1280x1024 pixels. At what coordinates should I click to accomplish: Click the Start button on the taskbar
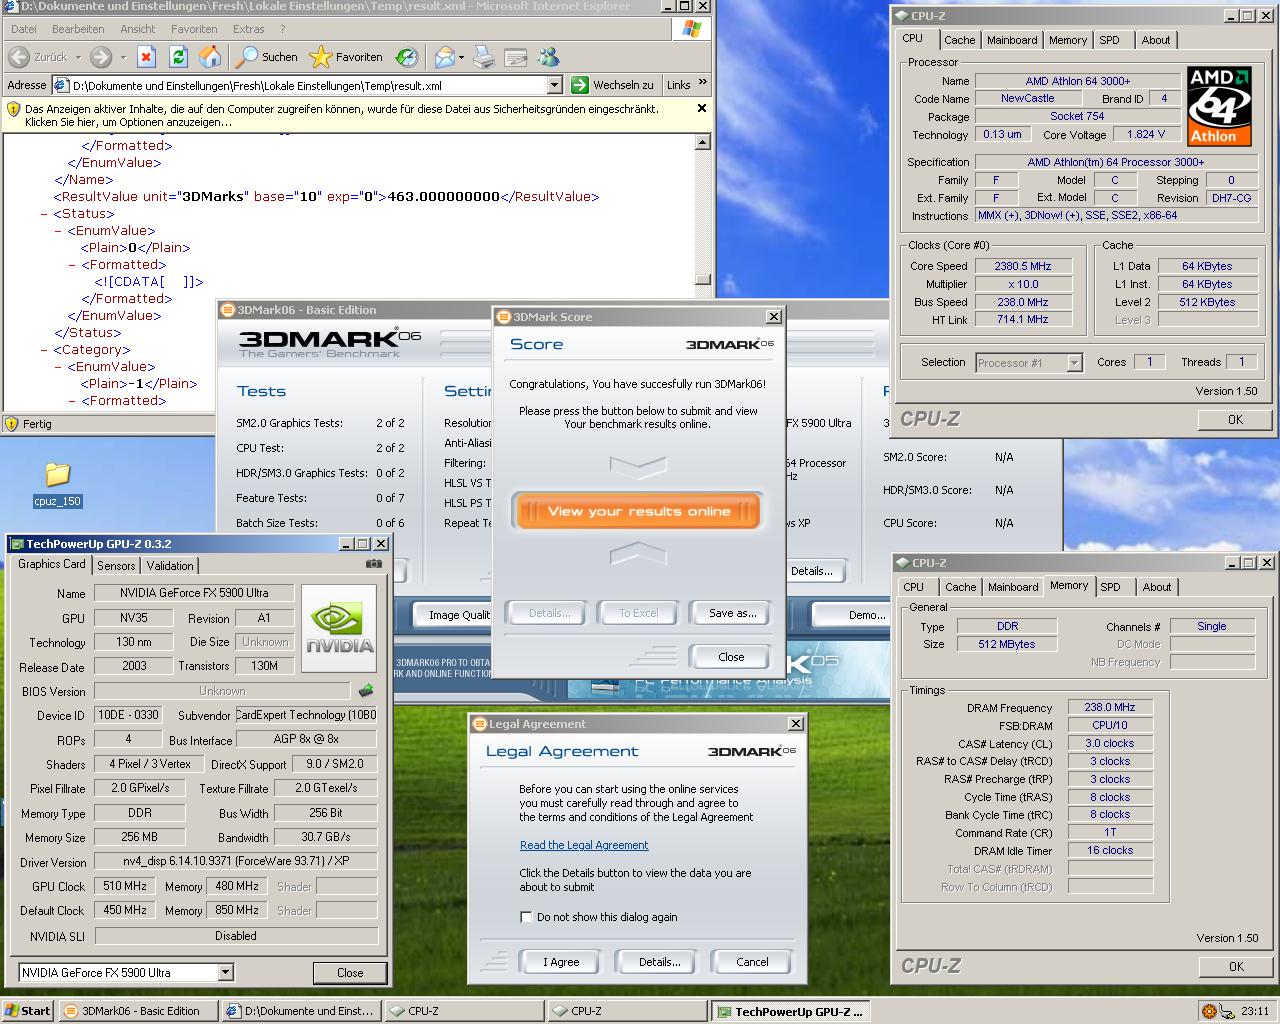pos(27,1011)
